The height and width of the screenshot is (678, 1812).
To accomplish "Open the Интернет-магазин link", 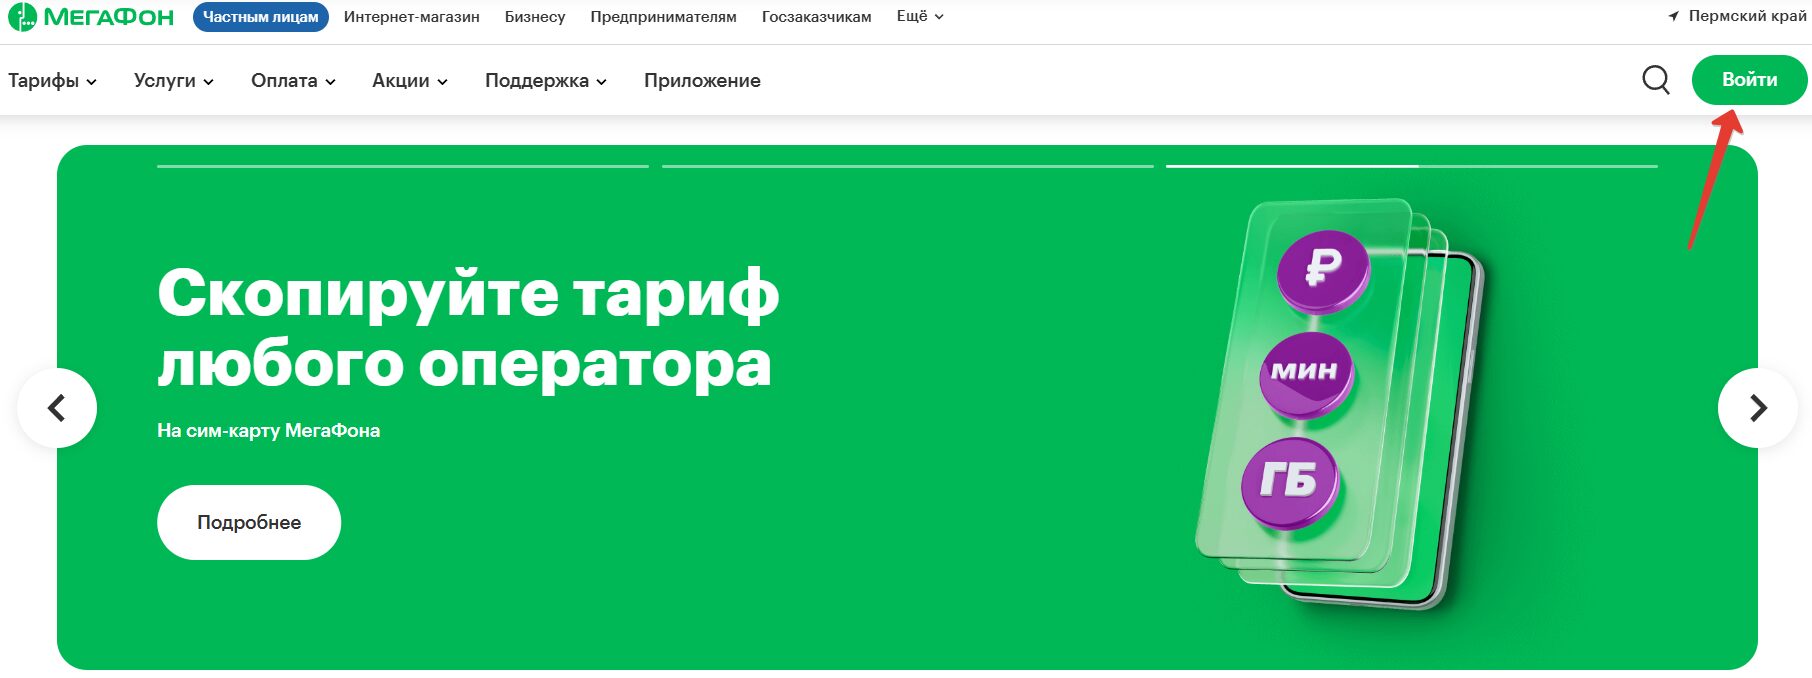I will 412,17.
